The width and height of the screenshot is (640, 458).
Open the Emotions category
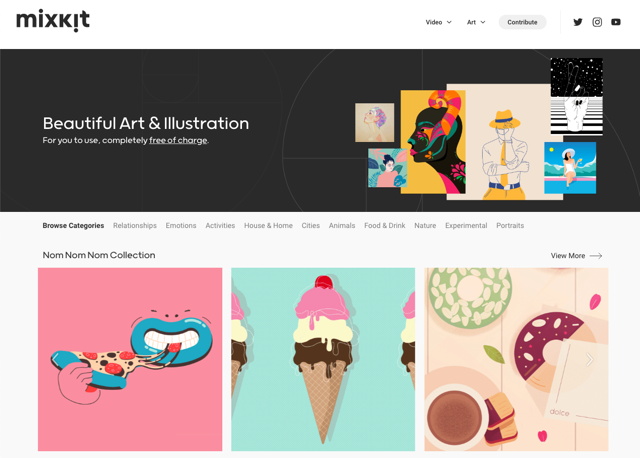181,226
